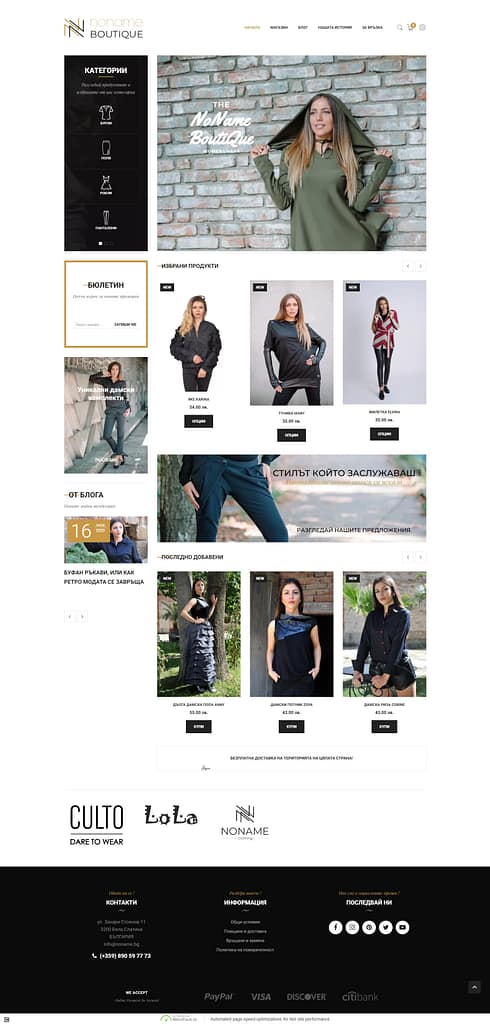Show next featured products with right arrow
490x1024 pixels.
[x=421, y=266]
